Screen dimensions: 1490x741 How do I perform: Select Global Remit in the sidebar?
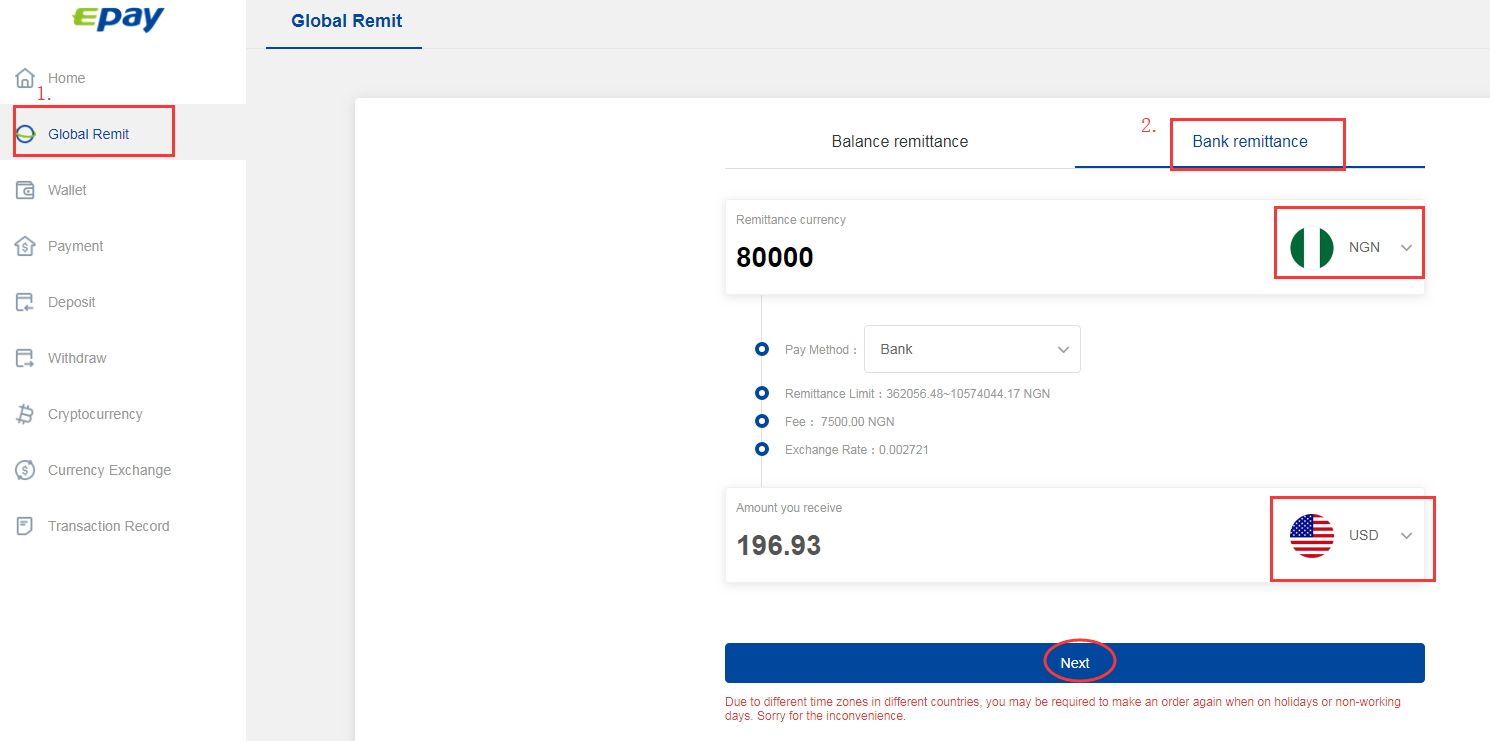[x=123, y=134]
